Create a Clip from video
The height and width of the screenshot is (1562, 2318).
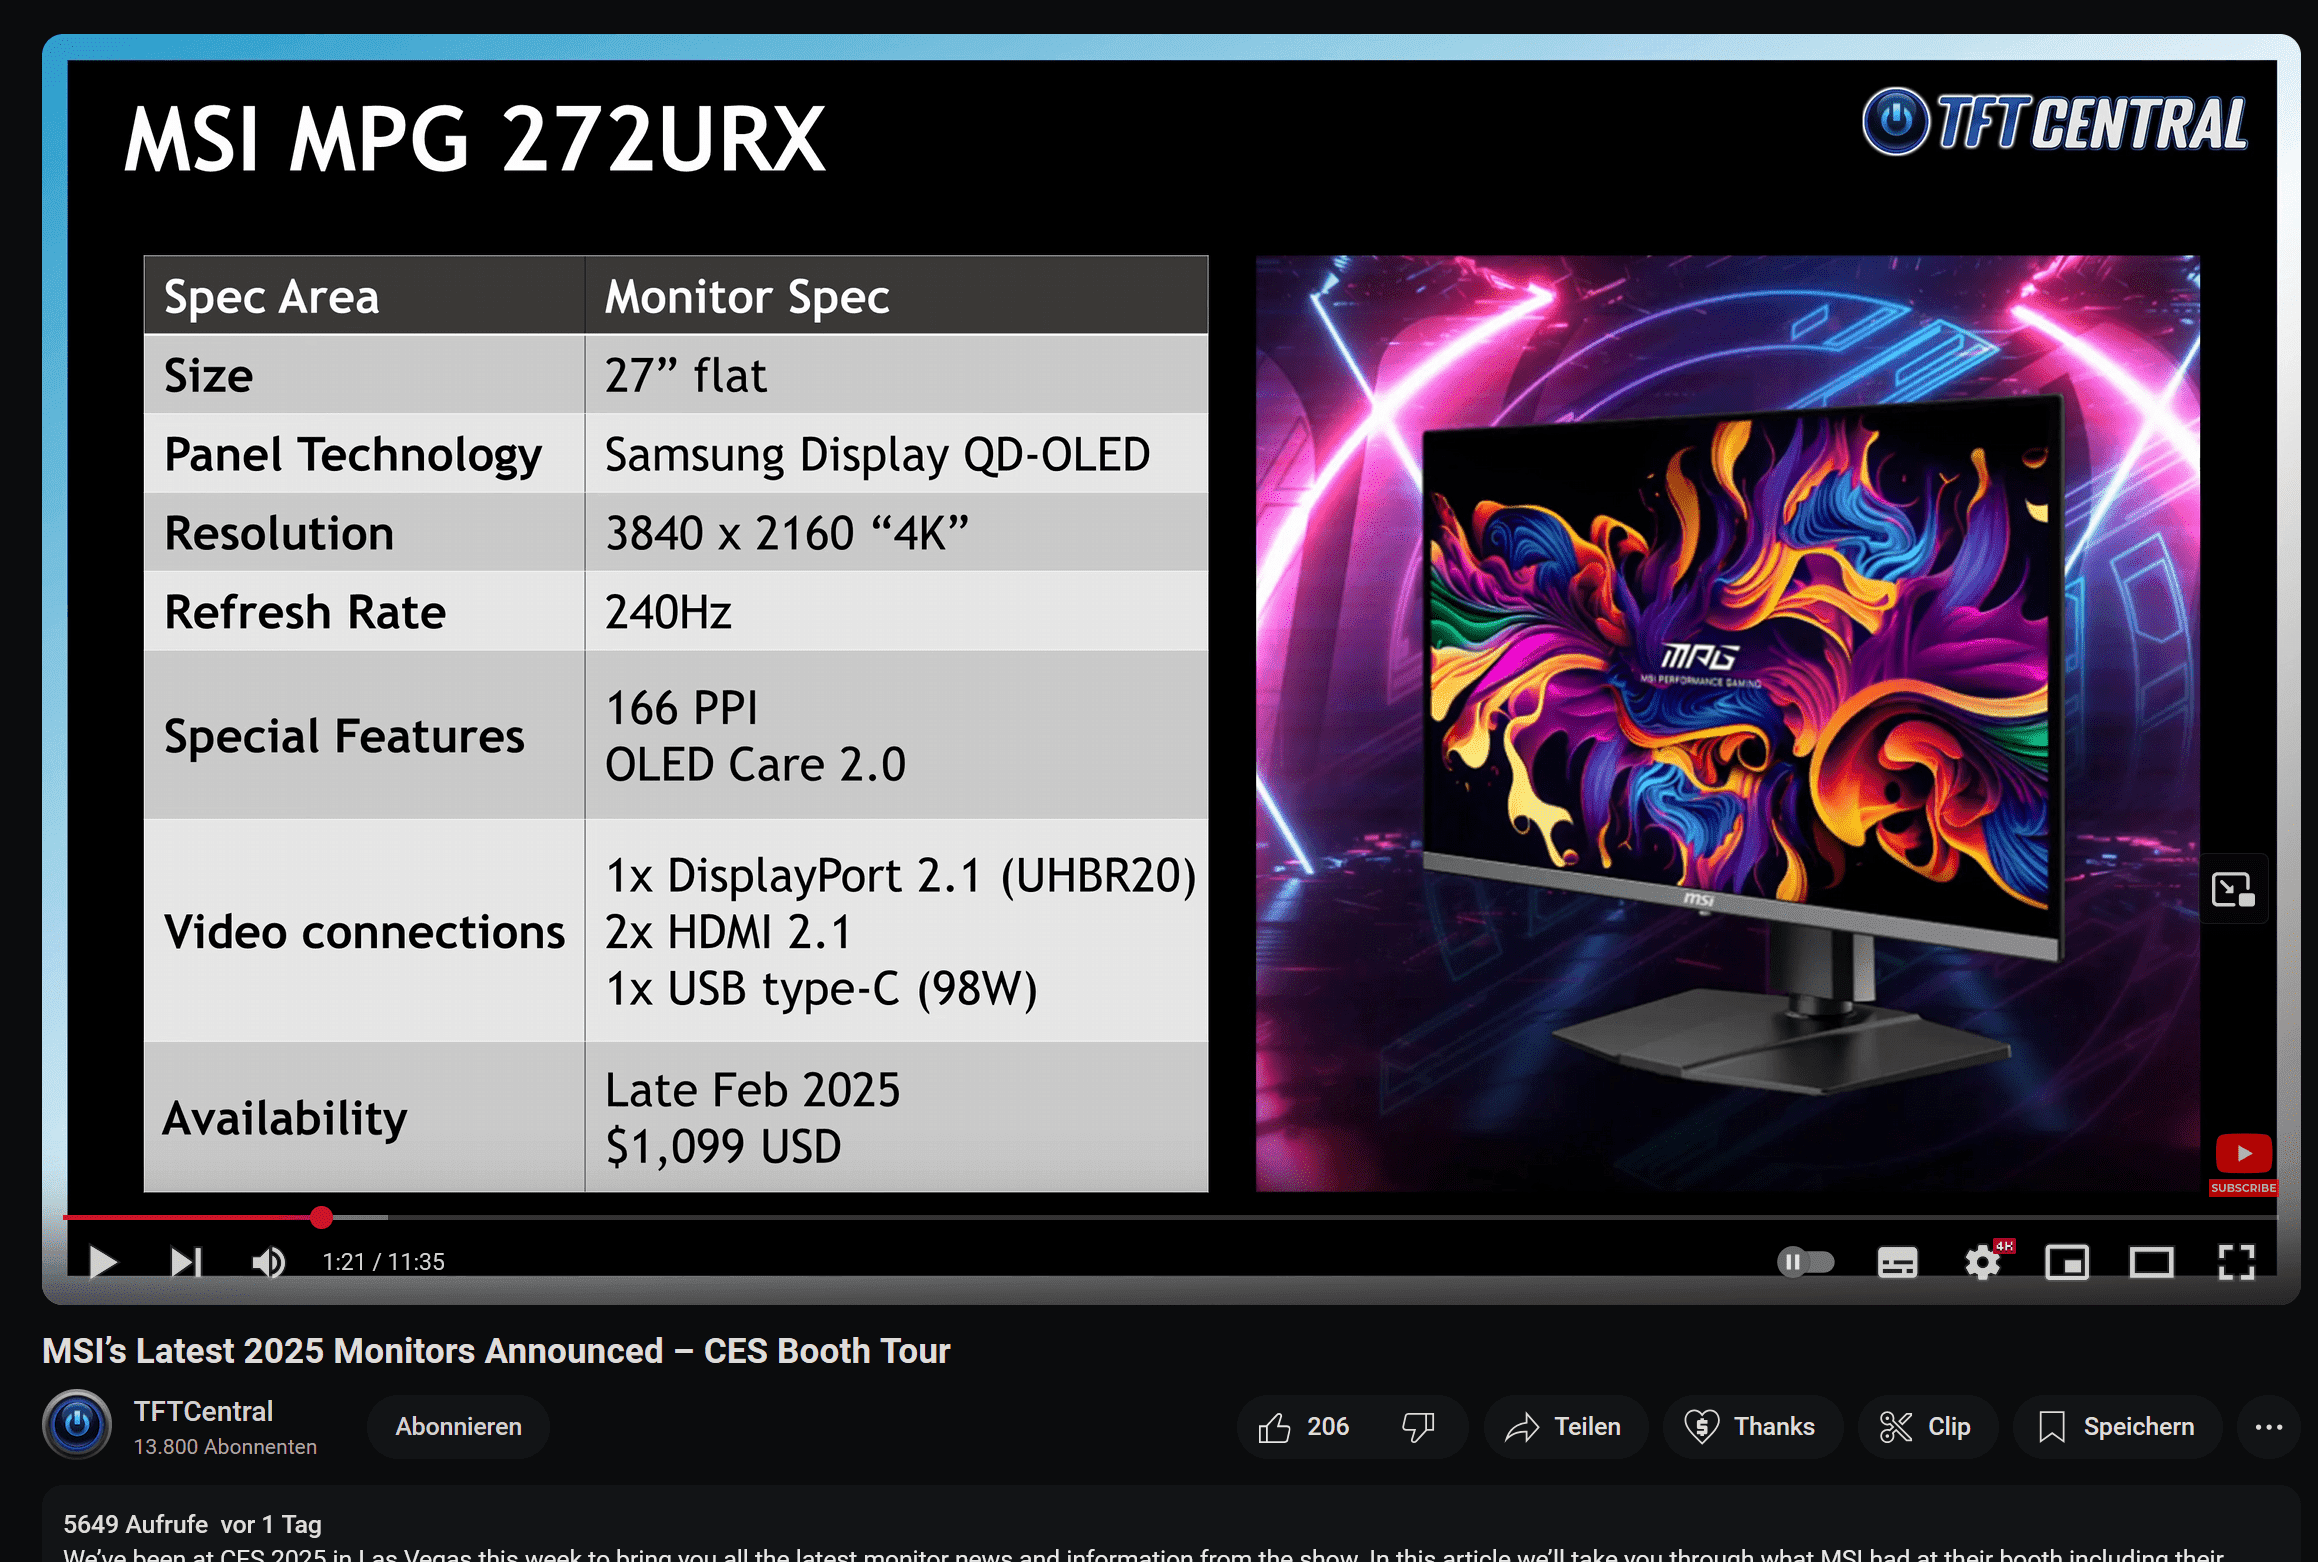tap(1926, 1427)
